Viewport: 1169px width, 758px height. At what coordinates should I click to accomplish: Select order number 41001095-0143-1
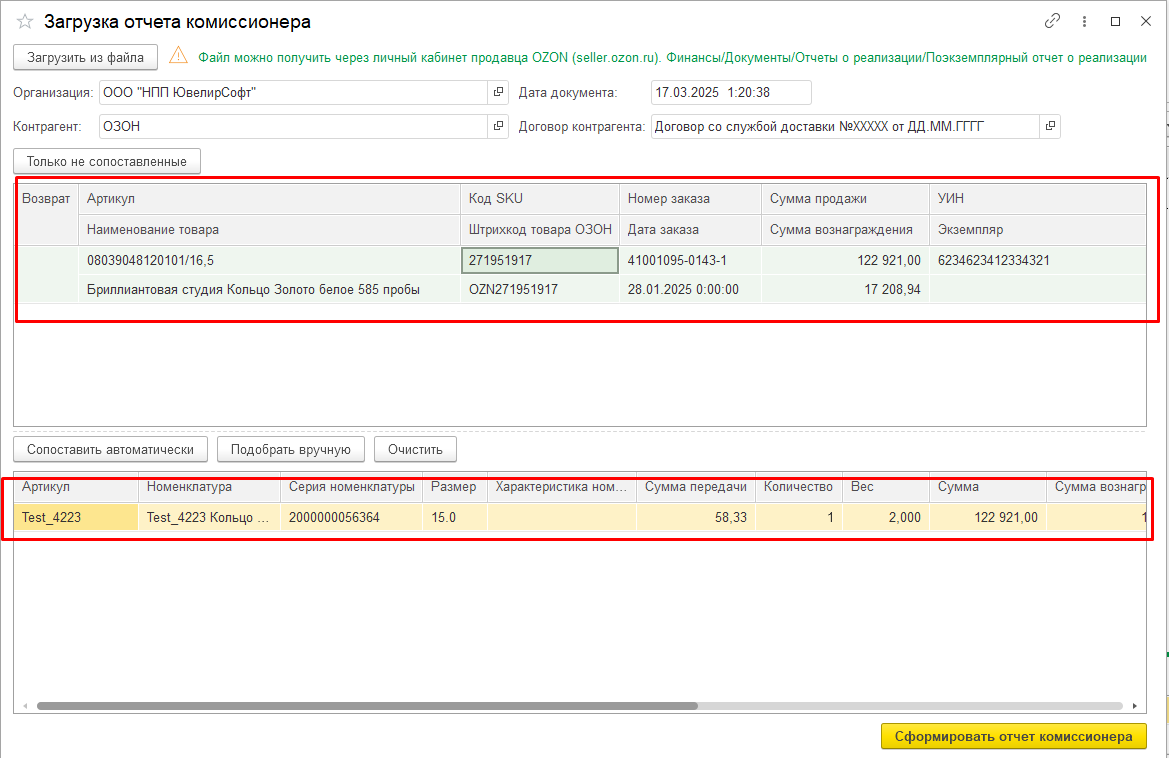tap(690, 260)
